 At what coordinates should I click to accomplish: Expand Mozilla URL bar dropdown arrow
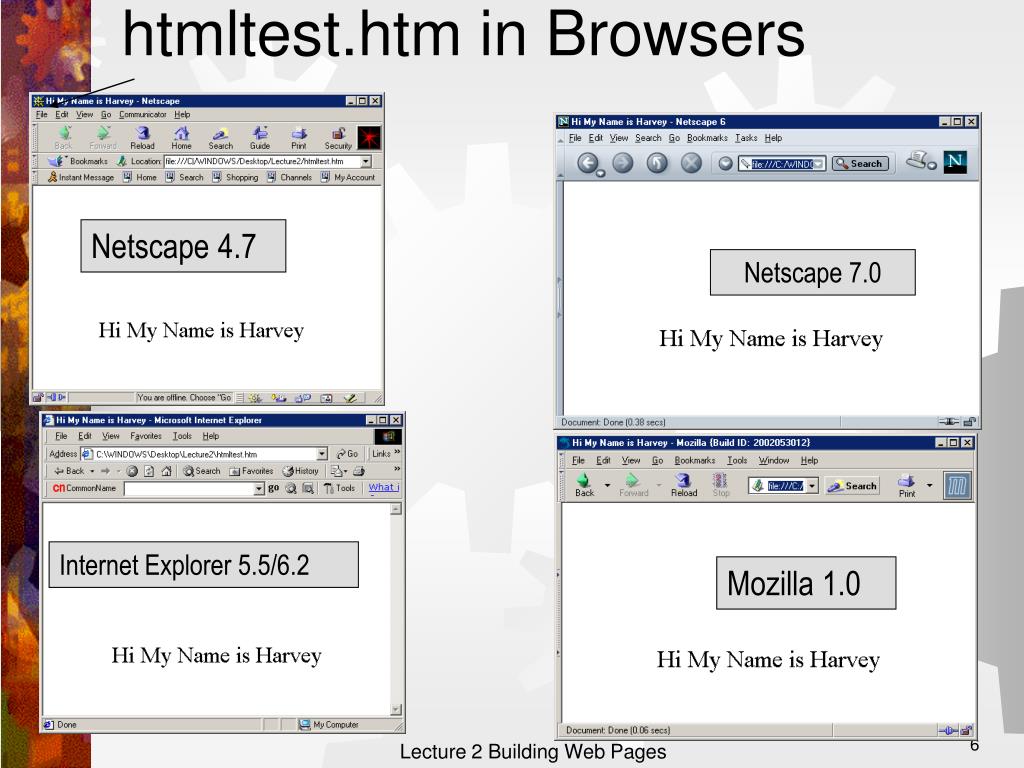(x=812, y=486)
